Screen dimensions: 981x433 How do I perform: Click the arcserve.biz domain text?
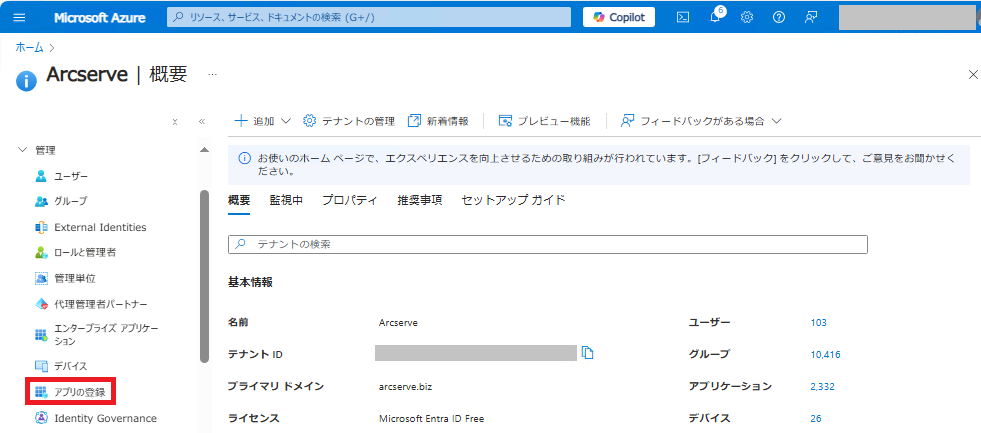405,387
